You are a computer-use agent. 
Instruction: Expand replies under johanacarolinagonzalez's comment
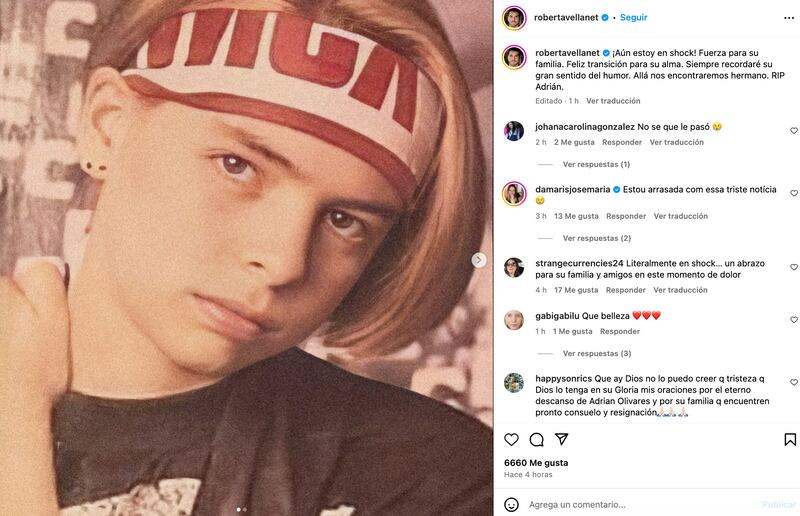595,164
